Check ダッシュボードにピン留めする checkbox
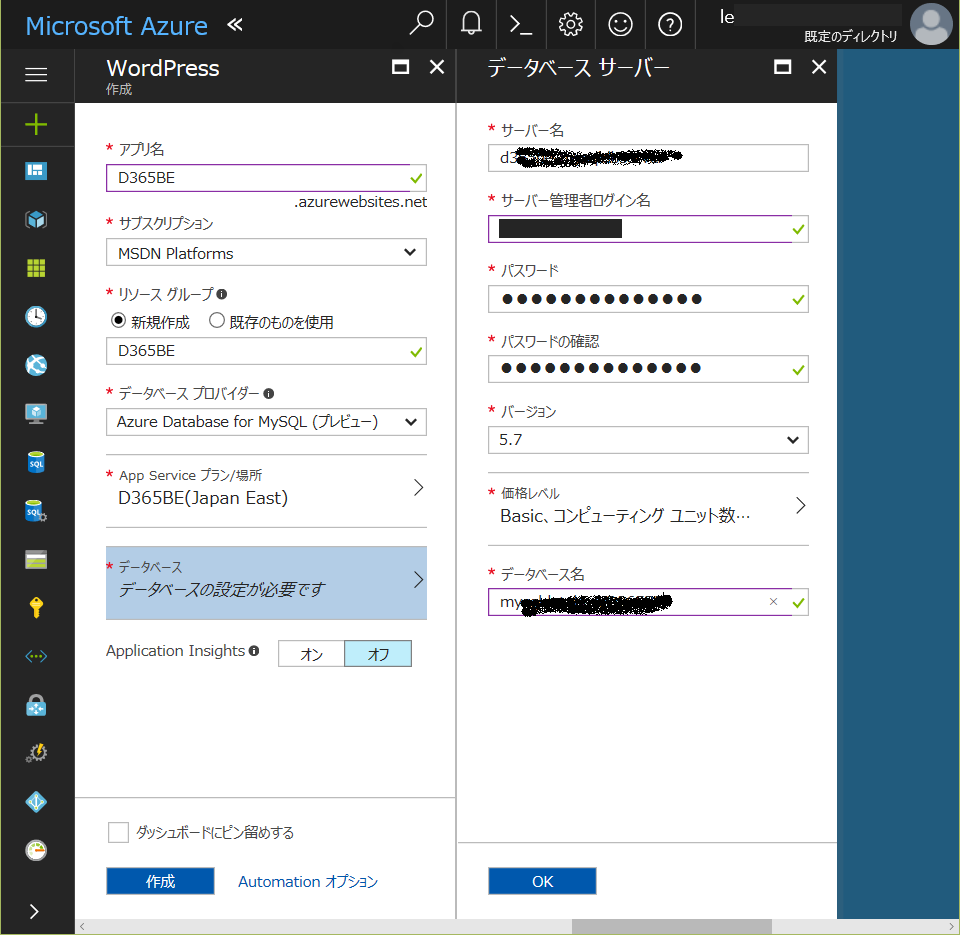The image size is (960, 935). tap(118, 832)
